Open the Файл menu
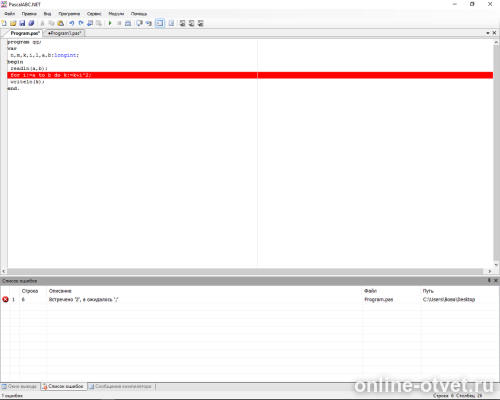Image resolution: width=500 pixels, height=400 pixels. (10, 14)
